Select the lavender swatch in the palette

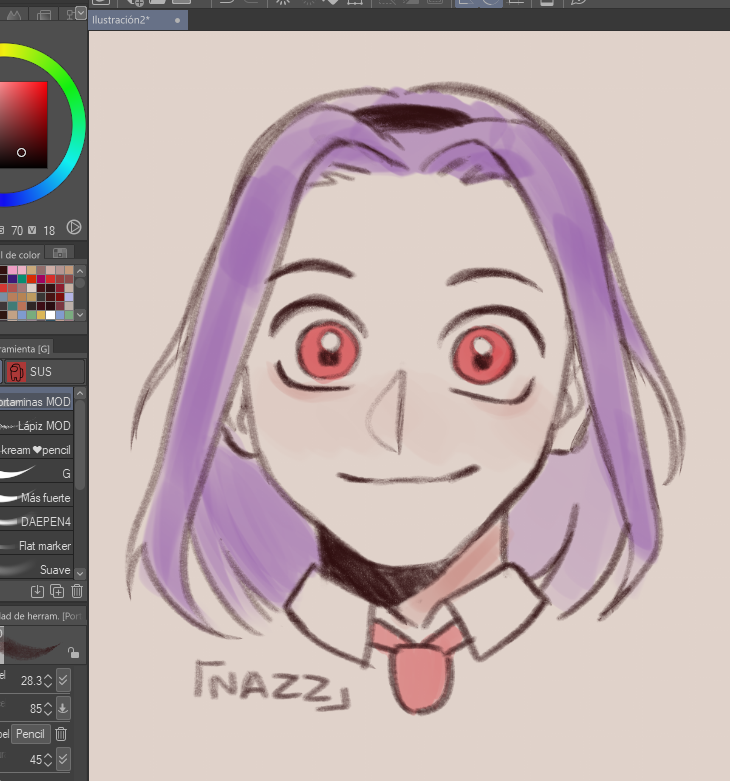tap(69, 297)
